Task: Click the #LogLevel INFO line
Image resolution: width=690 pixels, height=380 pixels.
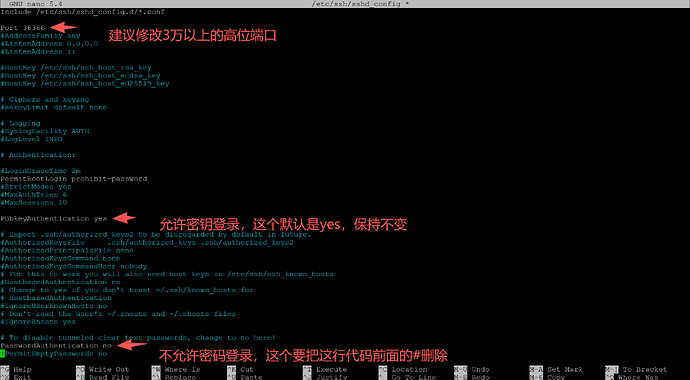Action: 32,139
